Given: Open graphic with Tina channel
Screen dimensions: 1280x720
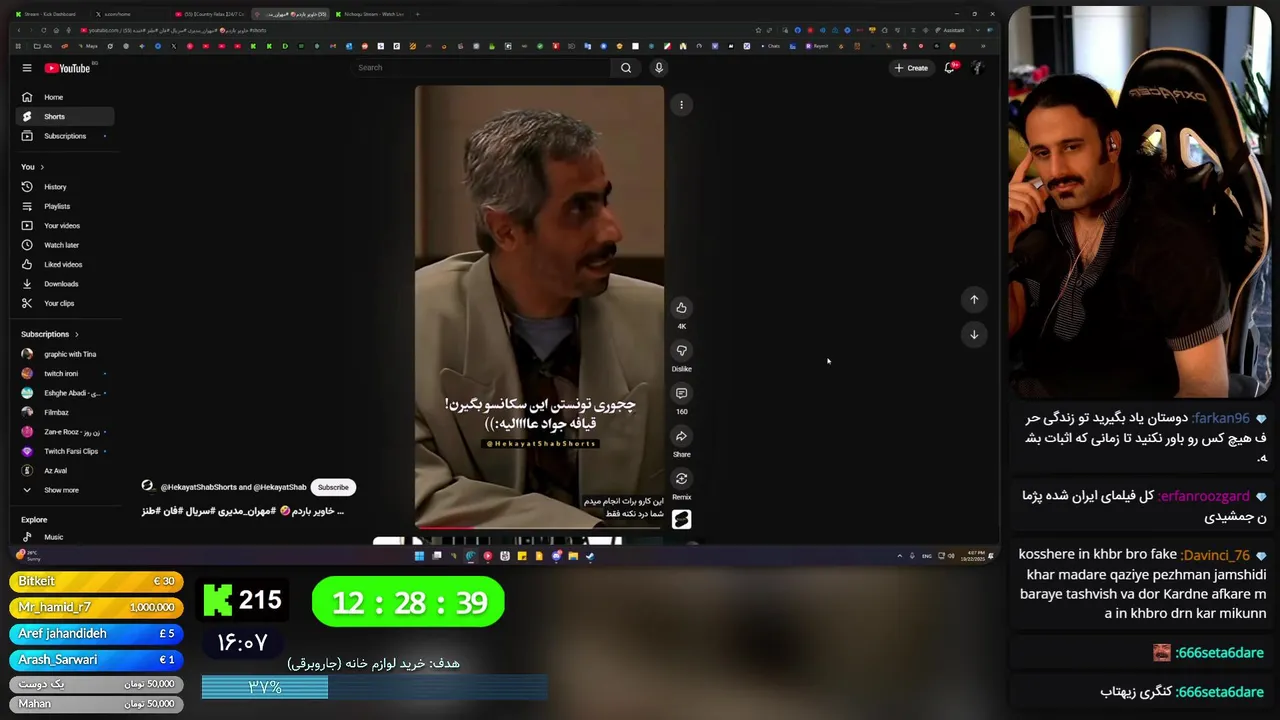Looking at the screenshot, I should click(x=65, y=354).
